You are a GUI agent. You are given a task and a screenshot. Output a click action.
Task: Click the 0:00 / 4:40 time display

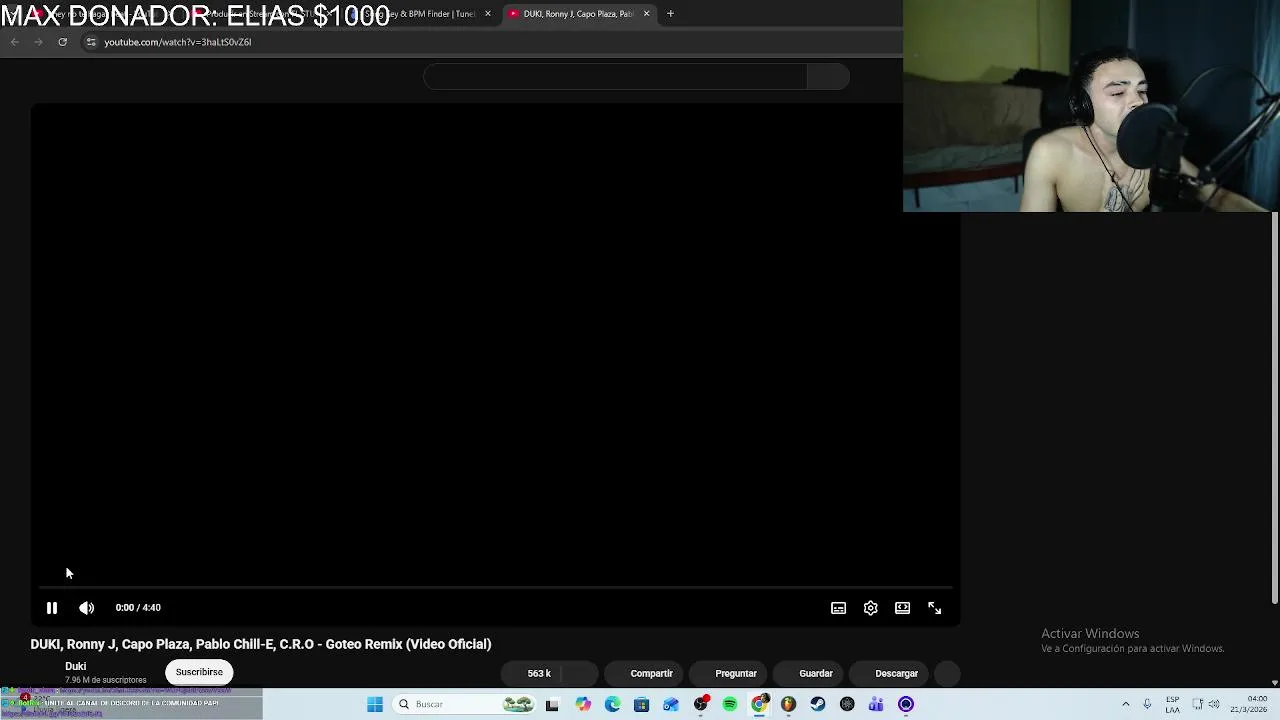tap(138, 608)
